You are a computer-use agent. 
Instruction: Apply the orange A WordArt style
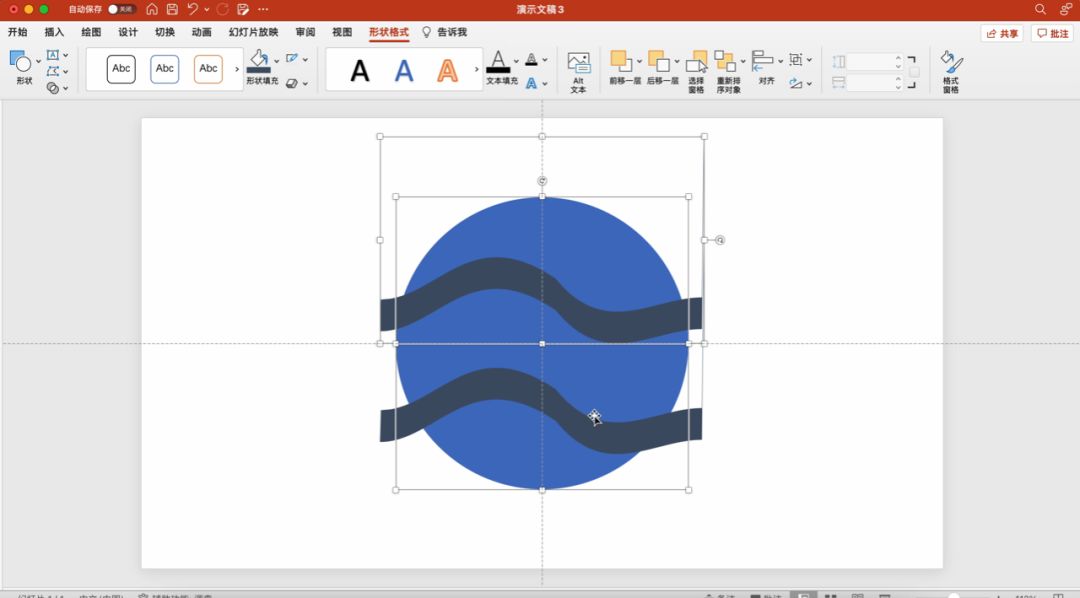pyautogui.click(x=448, y=70)
